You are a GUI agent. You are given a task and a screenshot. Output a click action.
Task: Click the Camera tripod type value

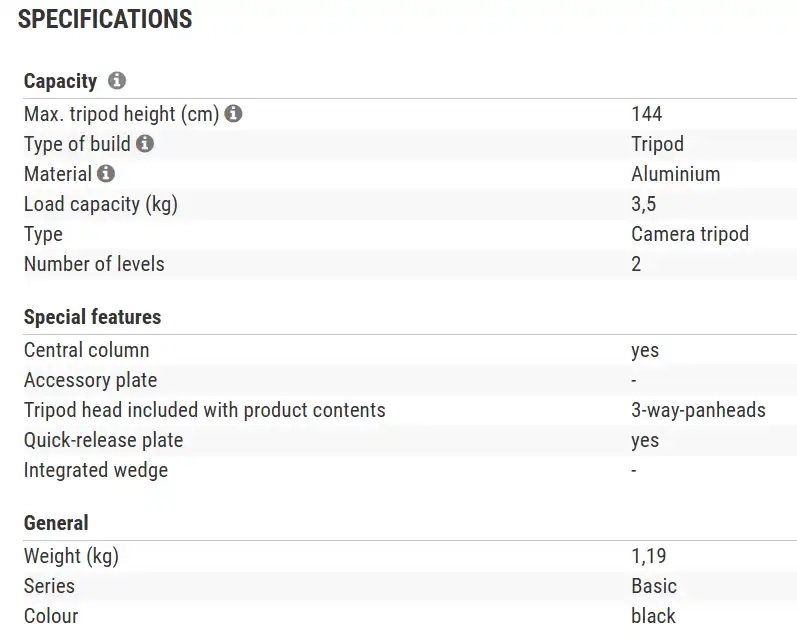click(690, 234)
